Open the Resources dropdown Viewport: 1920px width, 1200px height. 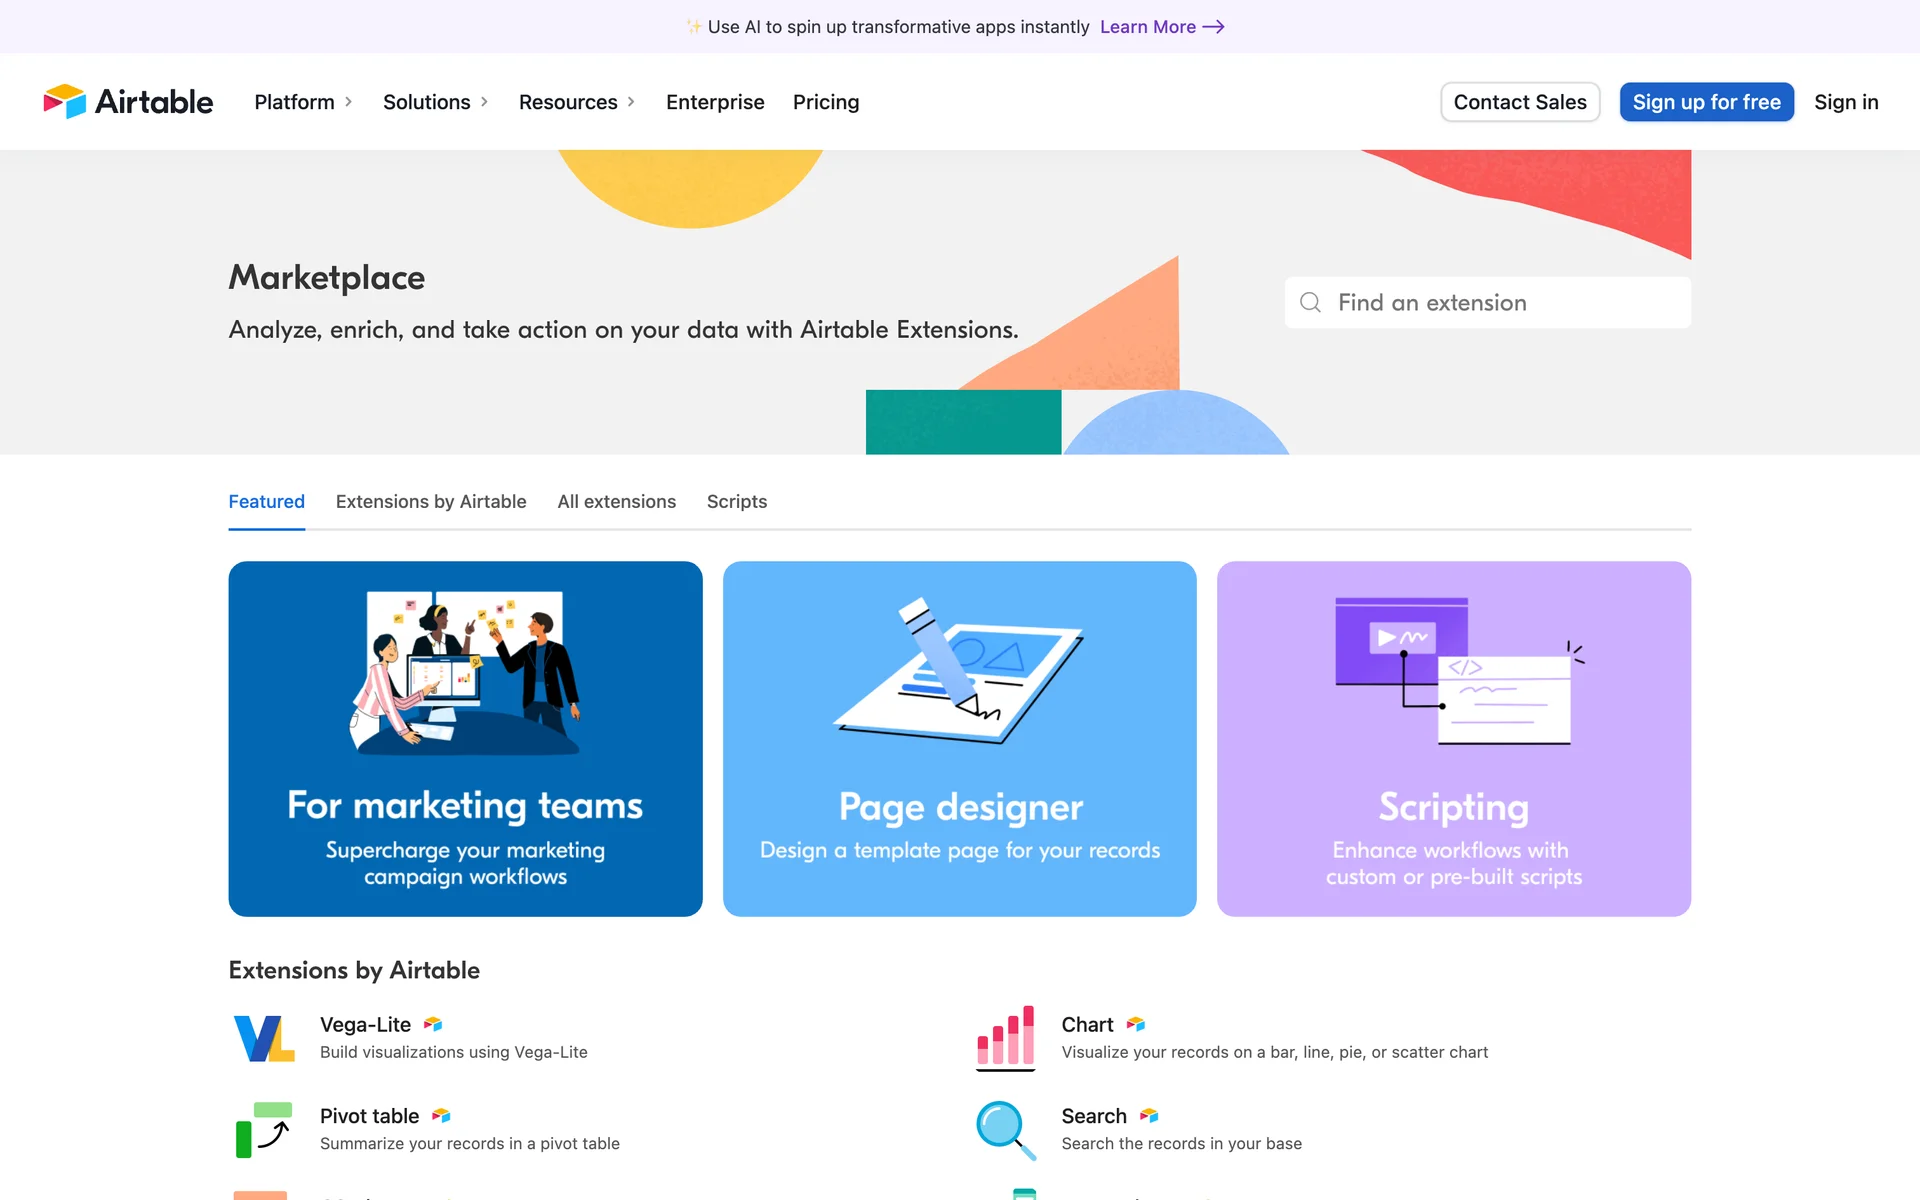[576, 102]
